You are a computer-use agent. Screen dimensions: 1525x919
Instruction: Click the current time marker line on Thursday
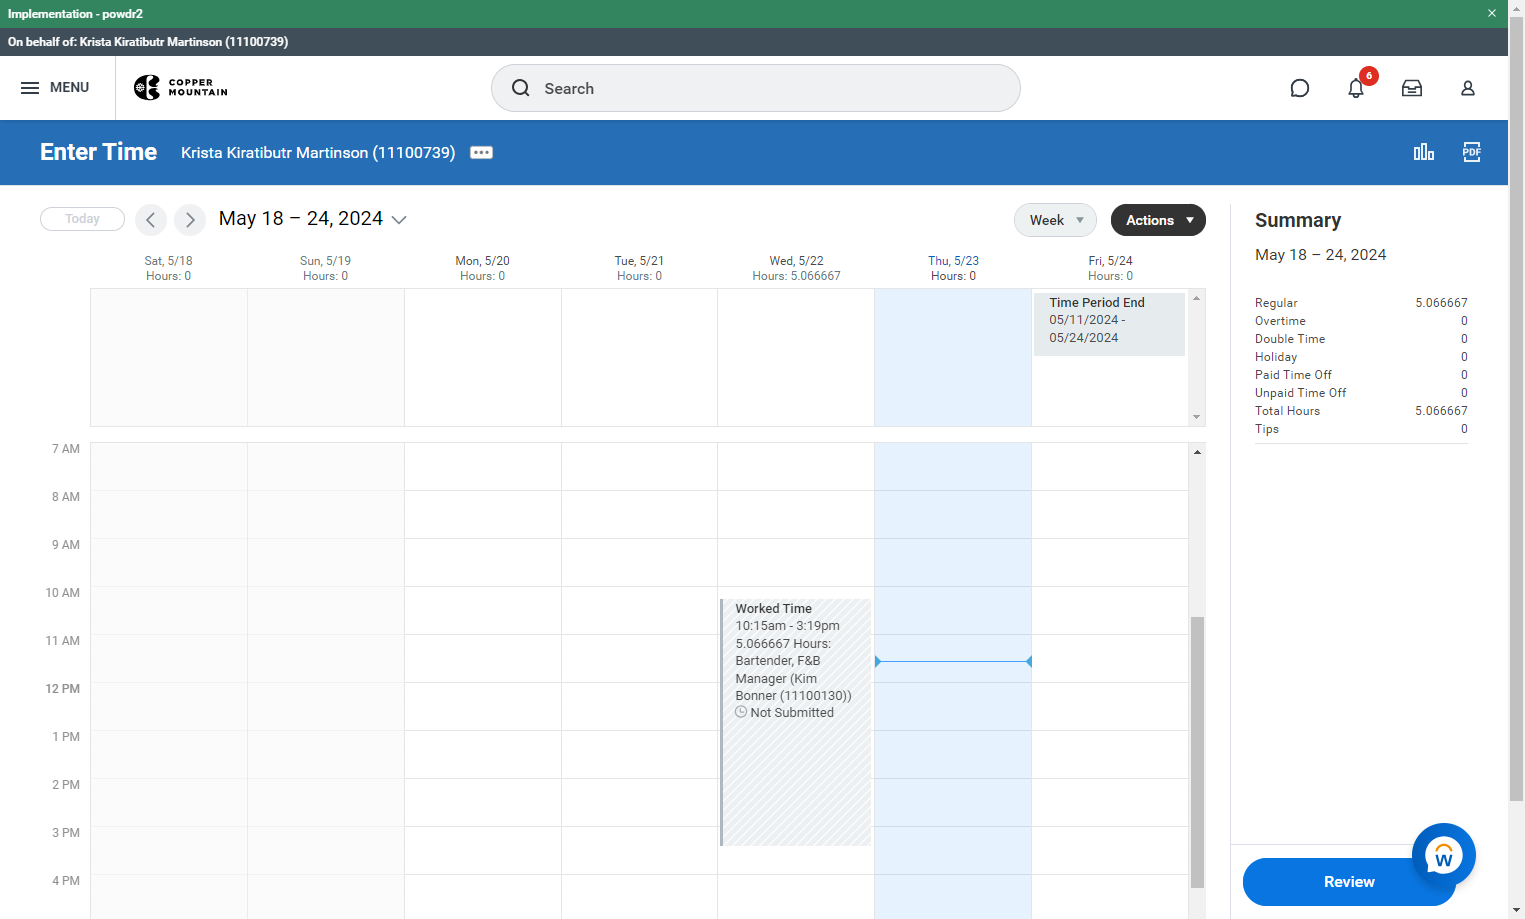click(953, 661)
